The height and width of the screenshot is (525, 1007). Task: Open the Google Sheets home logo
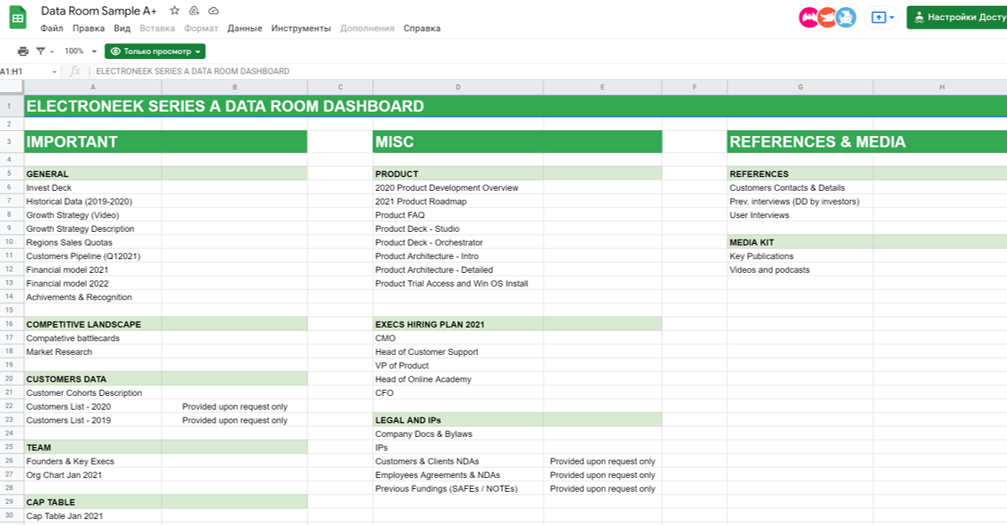point(18,18)
